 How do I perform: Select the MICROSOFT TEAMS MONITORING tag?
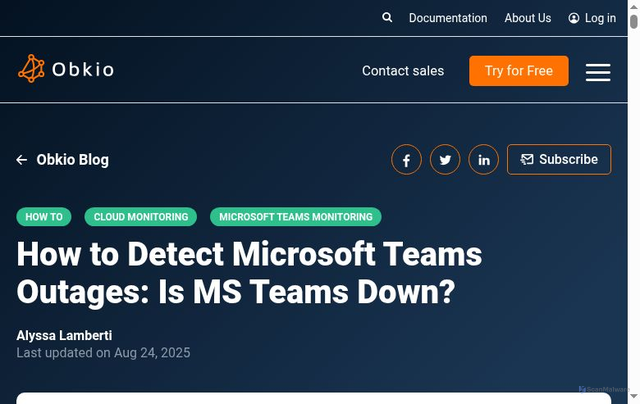(x=296, y=217)
